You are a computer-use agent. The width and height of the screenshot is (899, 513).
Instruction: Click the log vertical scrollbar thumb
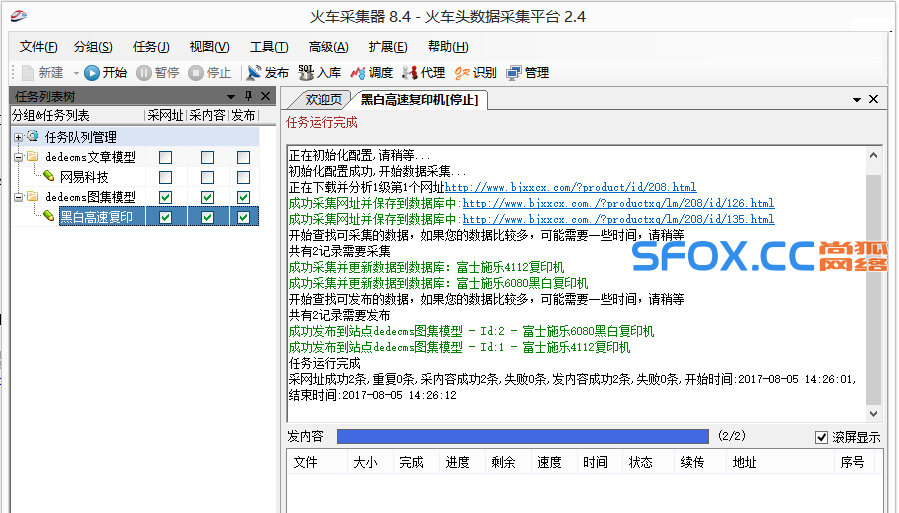873,289
